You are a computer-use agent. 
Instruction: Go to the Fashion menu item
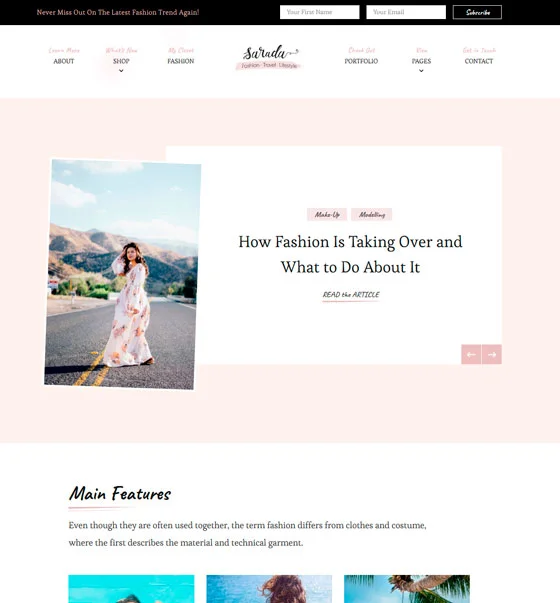point(181,61)
